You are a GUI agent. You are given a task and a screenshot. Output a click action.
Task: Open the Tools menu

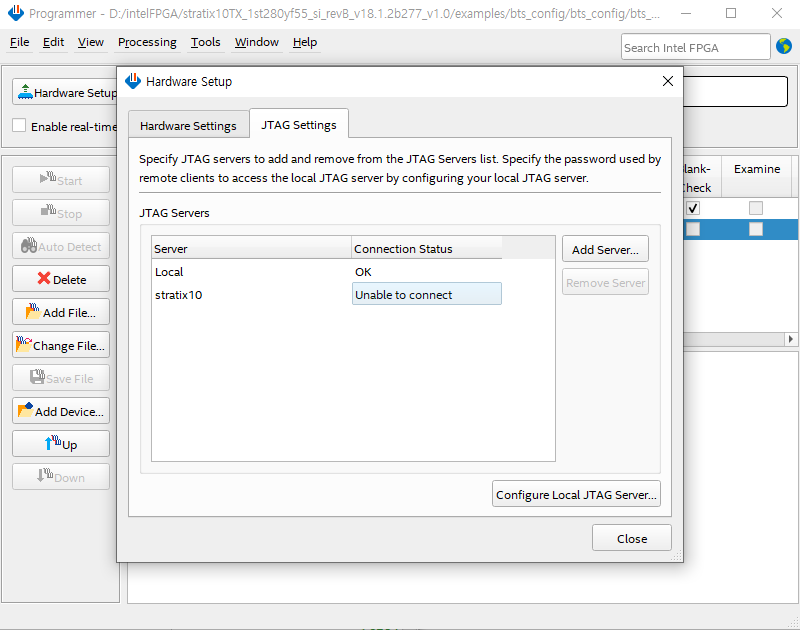[x=206, y=42]
